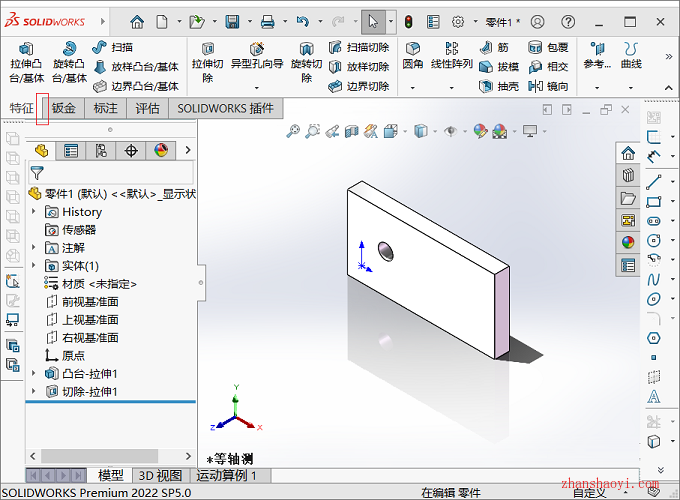Viewport: 680px width, 500px height.
Task: Click the Rebuild traffic light icon
Action: pyautogui.click(x=408, y=22)
